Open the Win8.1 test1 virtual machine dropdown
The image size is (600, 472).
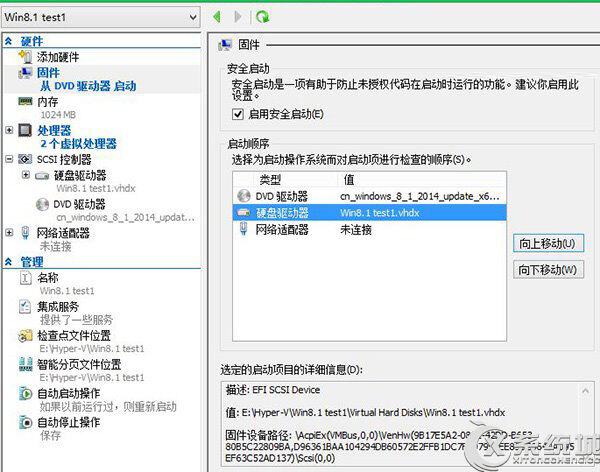point(101,17)
